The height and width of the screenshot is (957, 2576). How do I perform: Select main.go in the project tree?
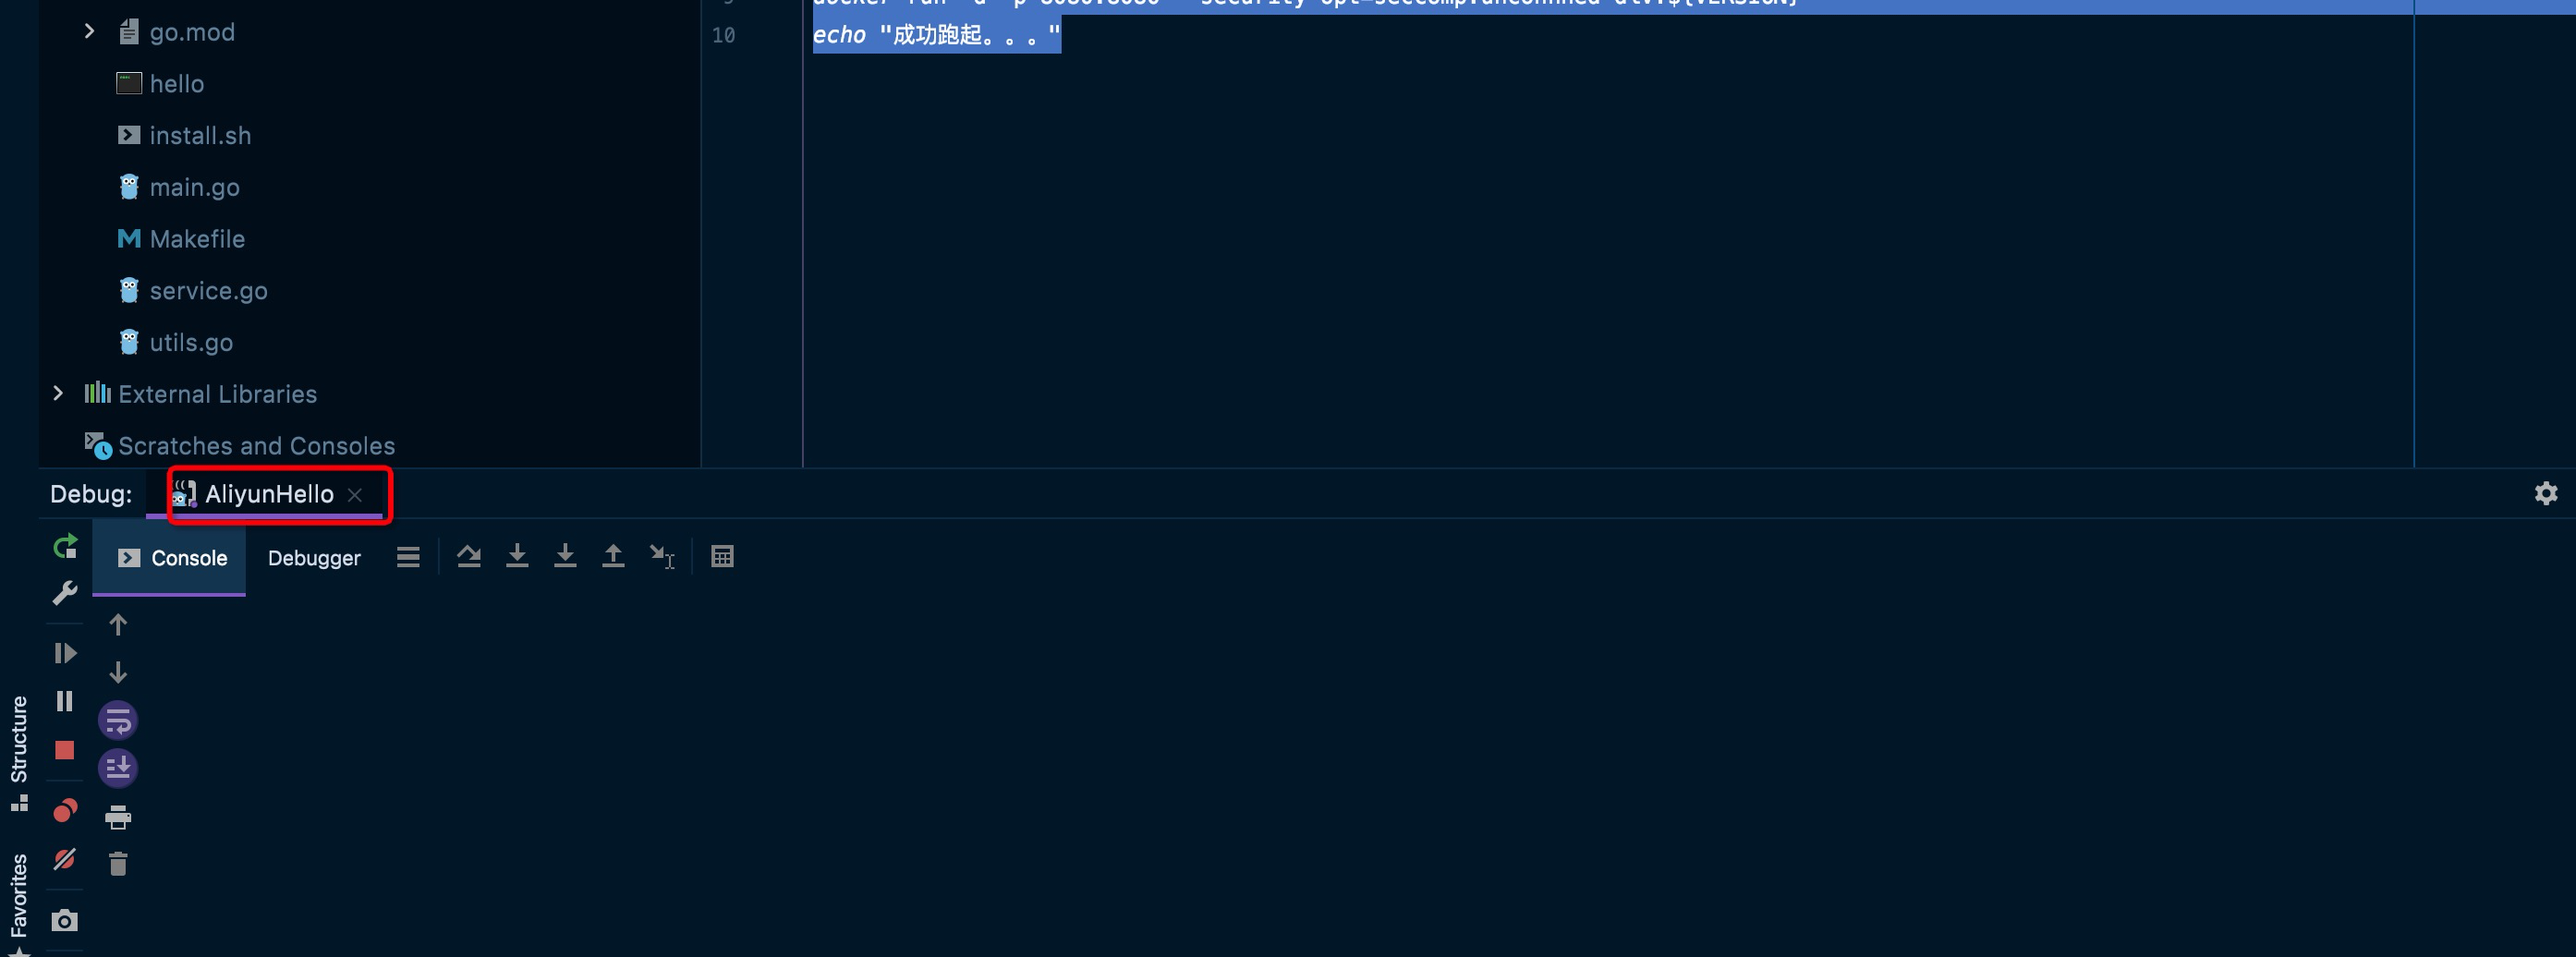pos(195,187)
